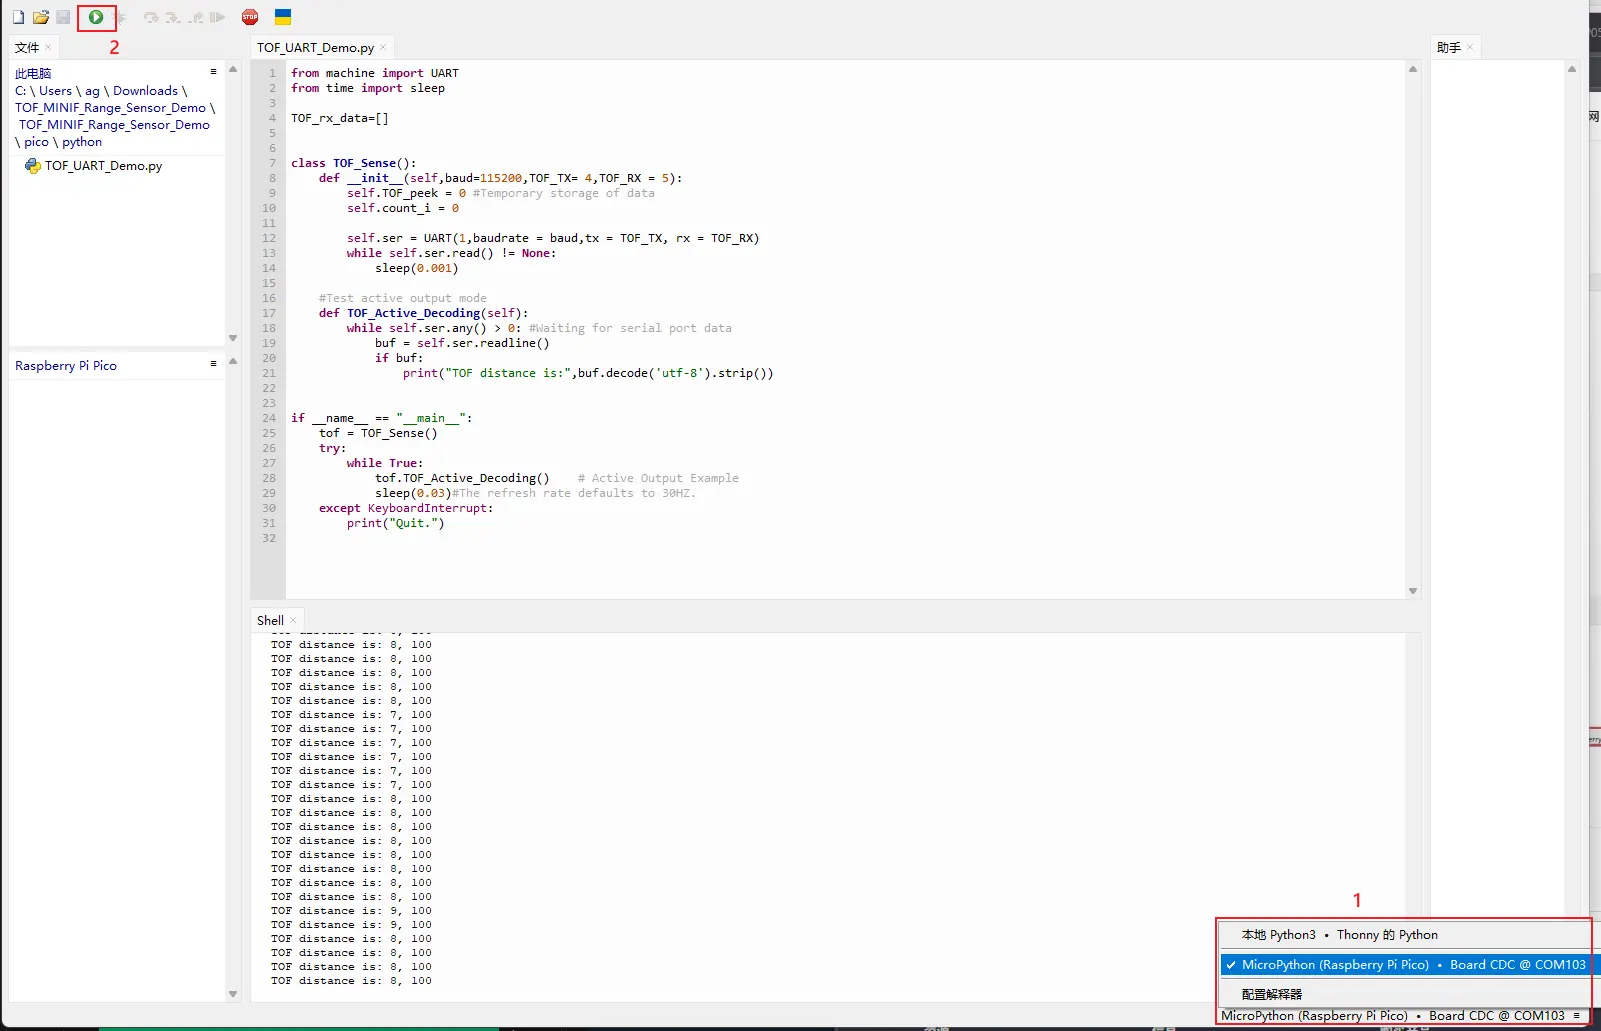Click the 'tof = TOF_Sense()' line
This screenshot has width=1601, height=1031.
pyautogui.click(x=378, y=433)
